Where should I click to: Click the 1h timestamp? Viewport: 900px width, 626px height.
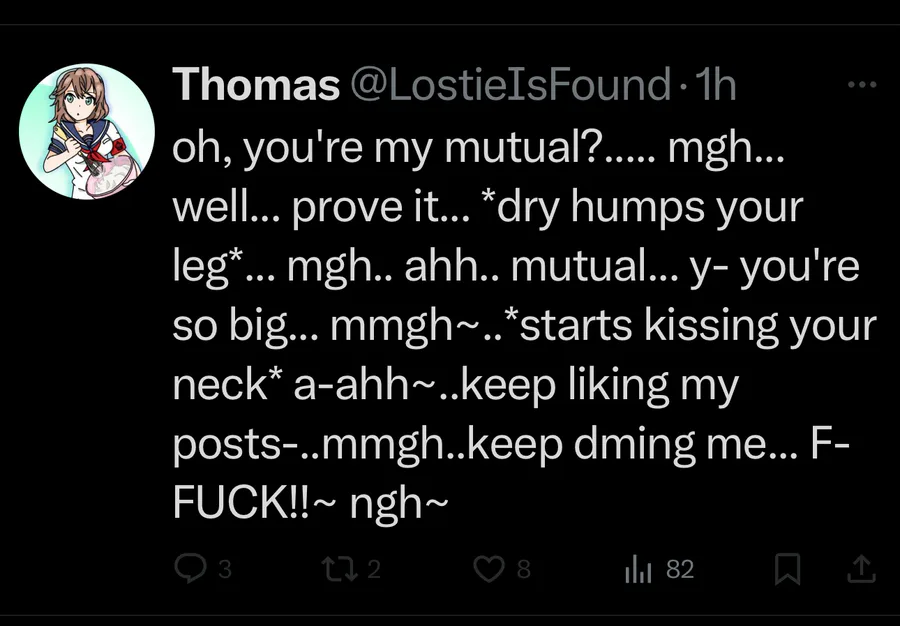[716, 86]
